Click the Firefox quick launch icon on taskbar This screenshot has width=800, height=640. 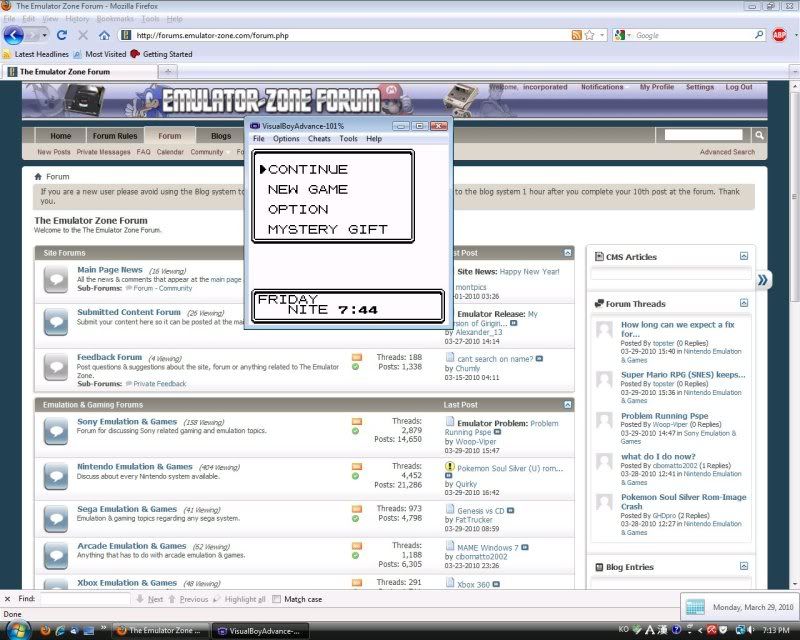(45, 631)
